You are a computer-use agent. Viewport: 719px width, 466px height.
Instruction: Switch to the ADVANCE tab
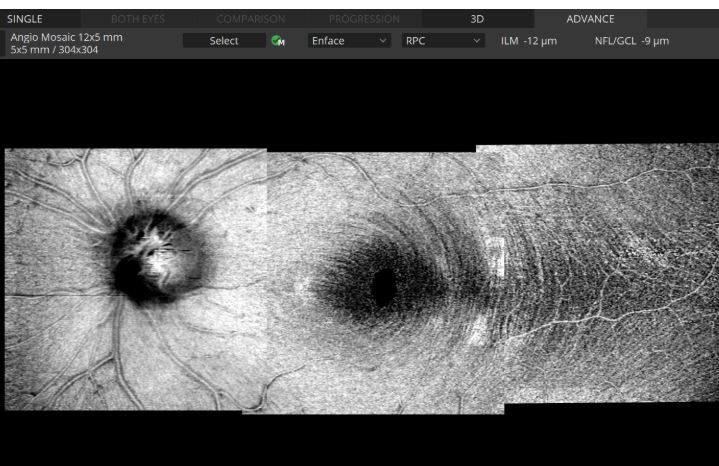pos(590,18)
